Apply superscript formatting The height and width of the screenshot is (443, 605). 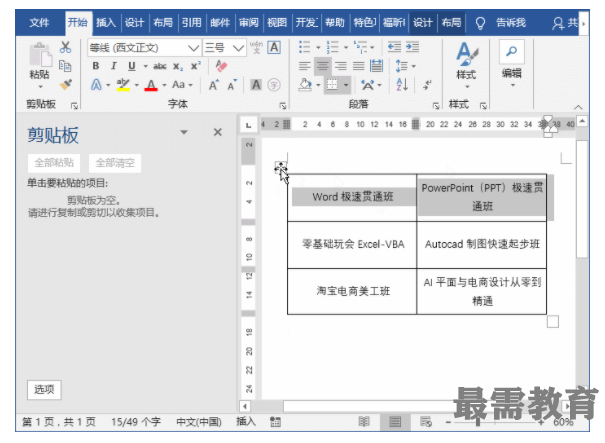196,66
